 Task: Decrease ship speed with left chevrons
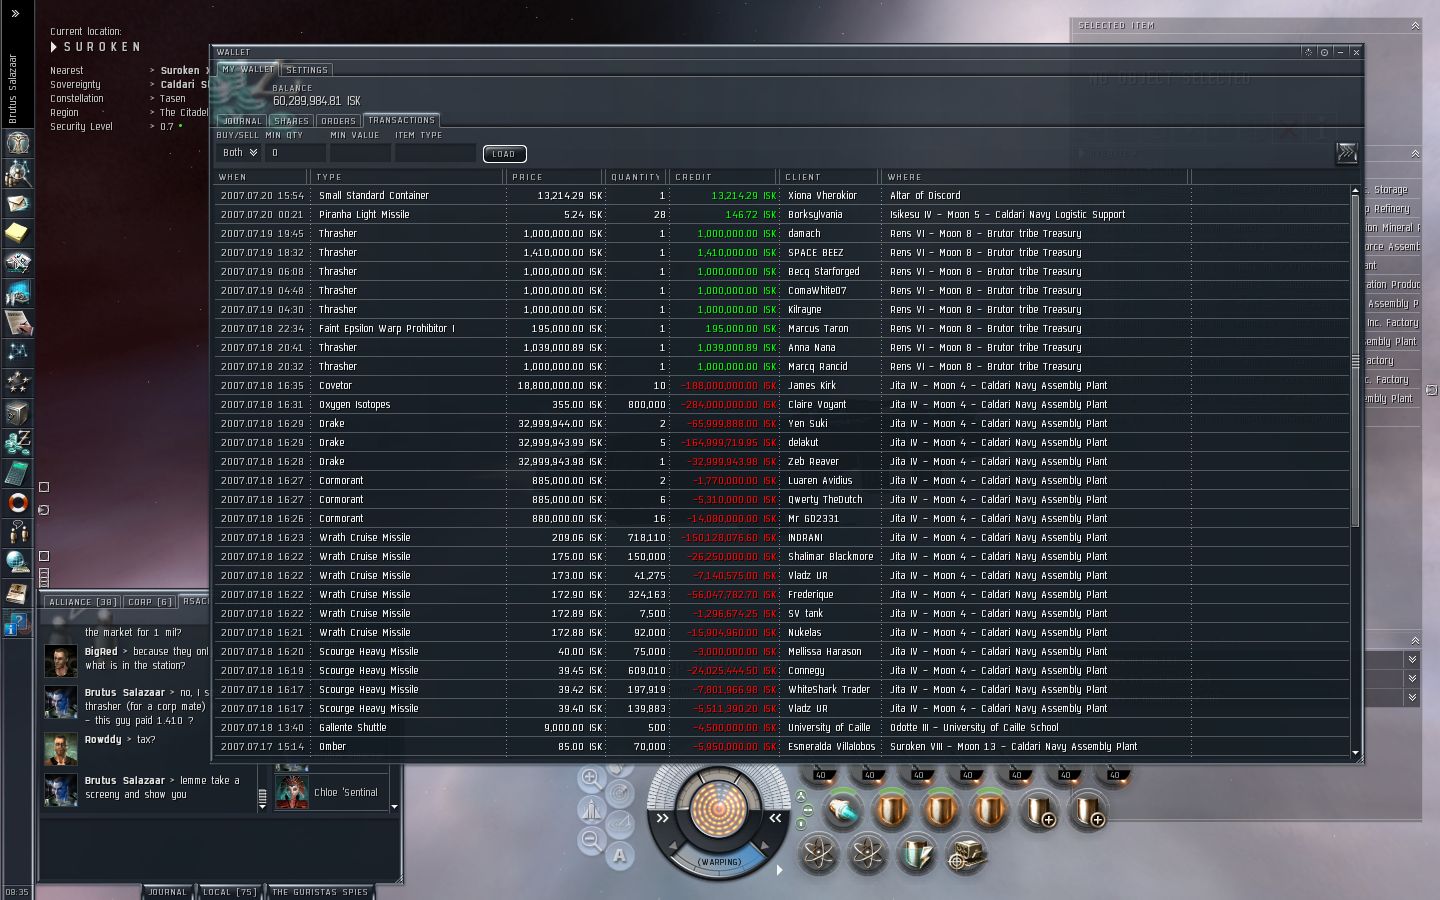(x=663, y=818)
